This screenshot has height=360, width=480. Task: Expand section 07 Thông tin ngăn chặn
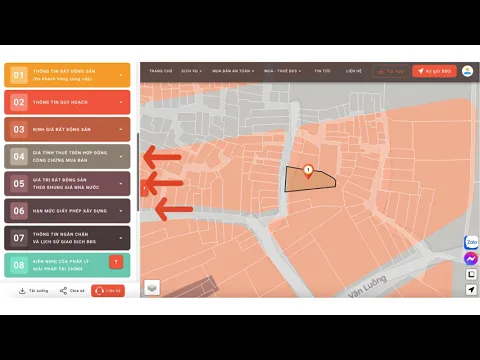pos(67,238)
